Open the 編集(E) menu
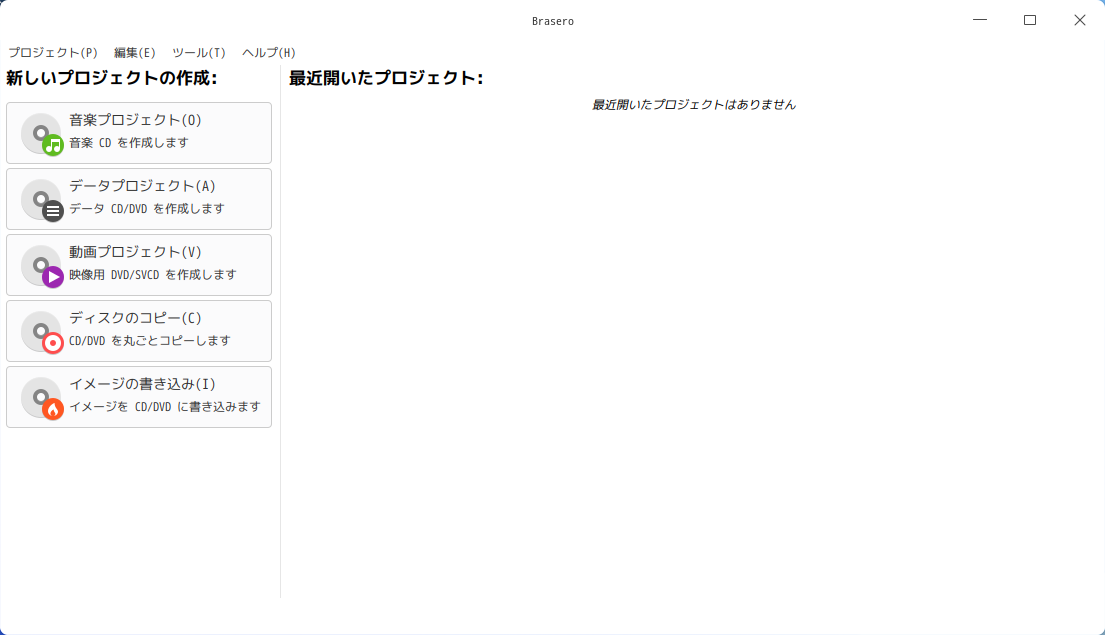The width and height of the screenshot is (1105, 635). coord(135,53)
